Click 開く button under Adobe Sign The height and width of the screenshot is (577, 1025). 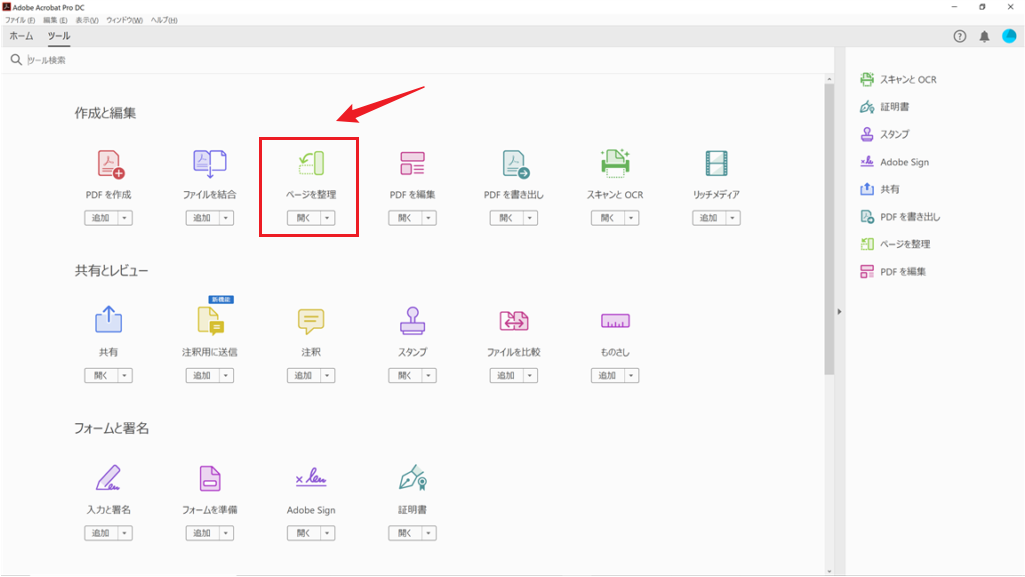pyautogui.click(x=304, y=533)
